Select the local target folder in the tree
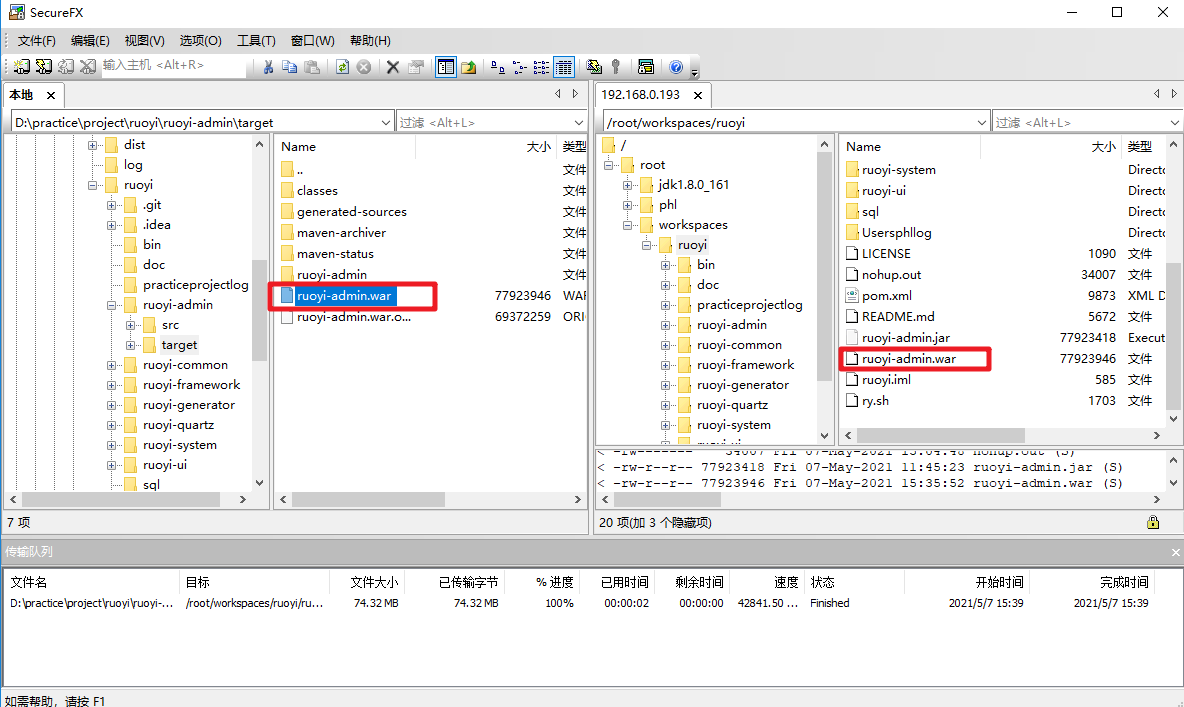The height and width of the screenshot is (707, 1184). 179,345
